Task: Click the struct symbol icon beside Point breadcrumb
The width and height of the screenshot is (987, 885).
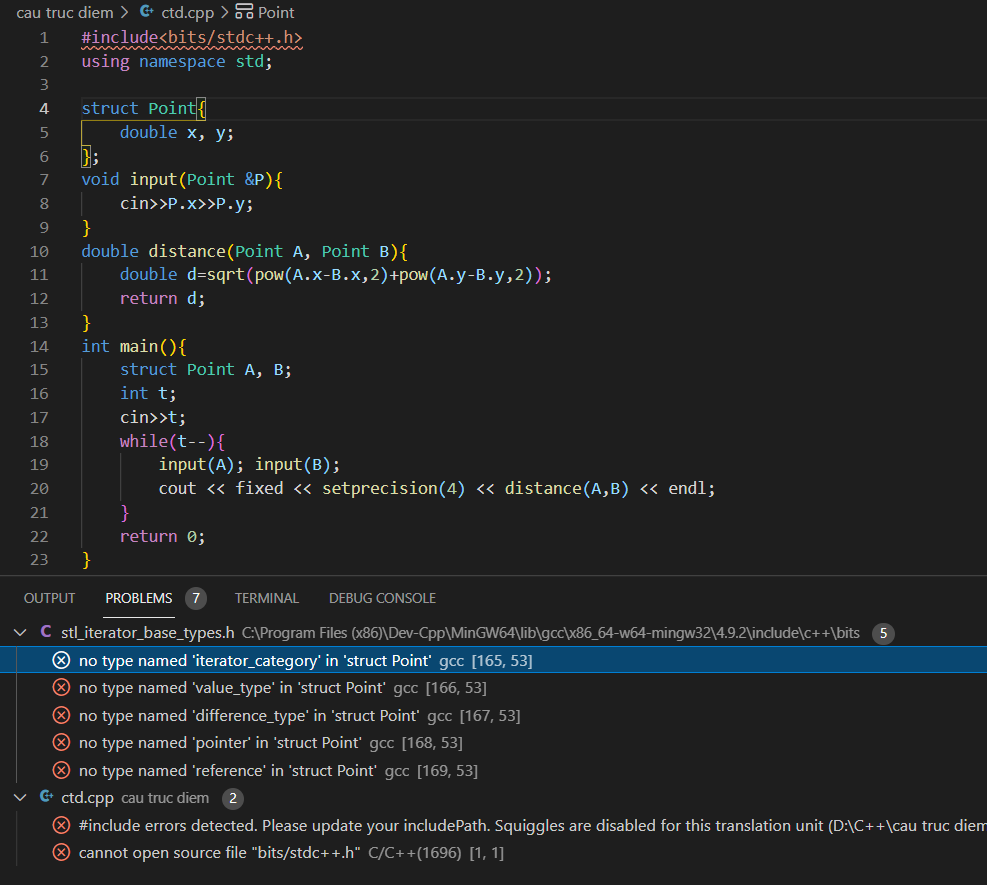Action: (x=244, y=11)
